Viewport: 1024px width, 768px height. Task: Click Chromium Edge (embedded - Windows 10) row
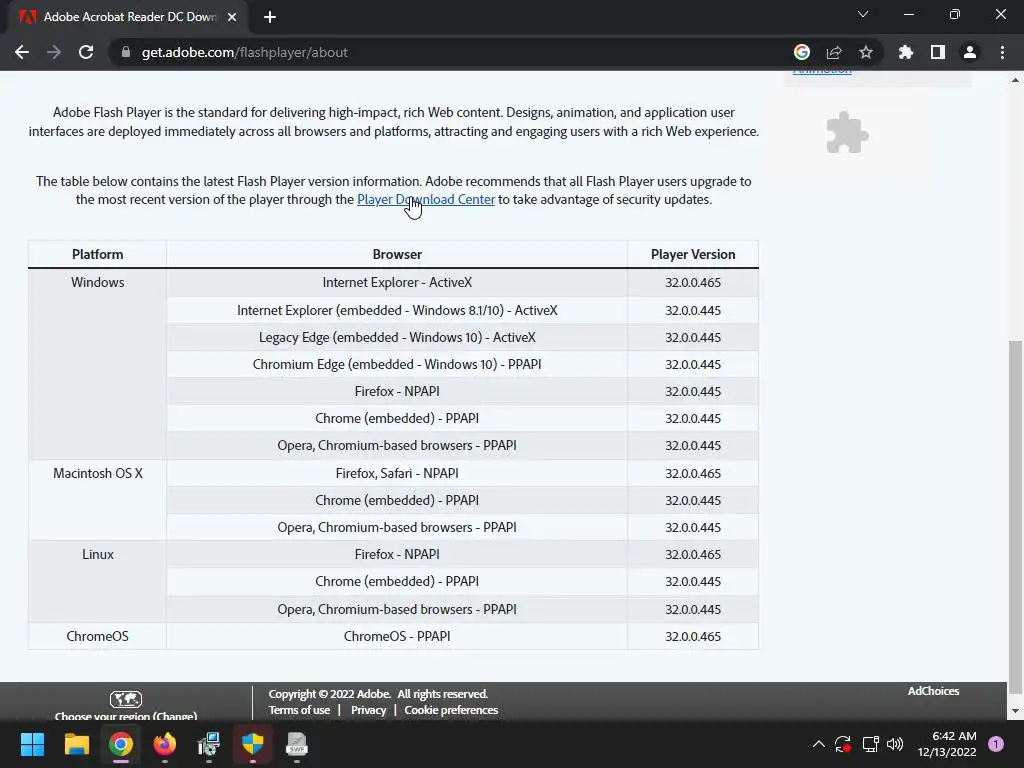click(x=397, y=364)
